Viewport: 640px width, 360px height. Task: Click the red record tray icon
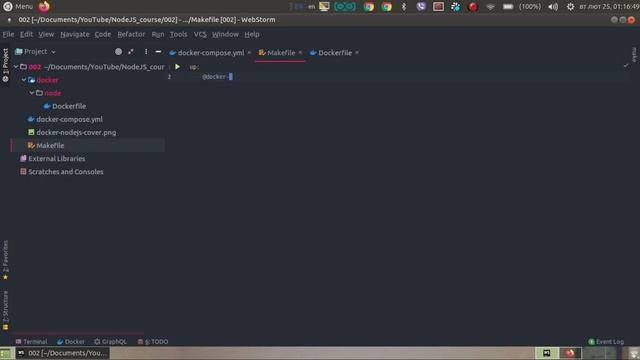tap(473, 7)
